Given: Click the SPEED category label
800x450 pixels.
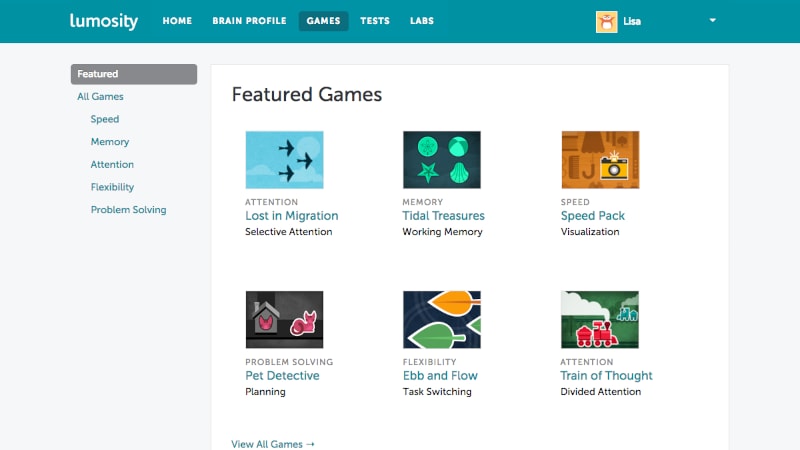Looking at the screenshot, I should [575, 202].
